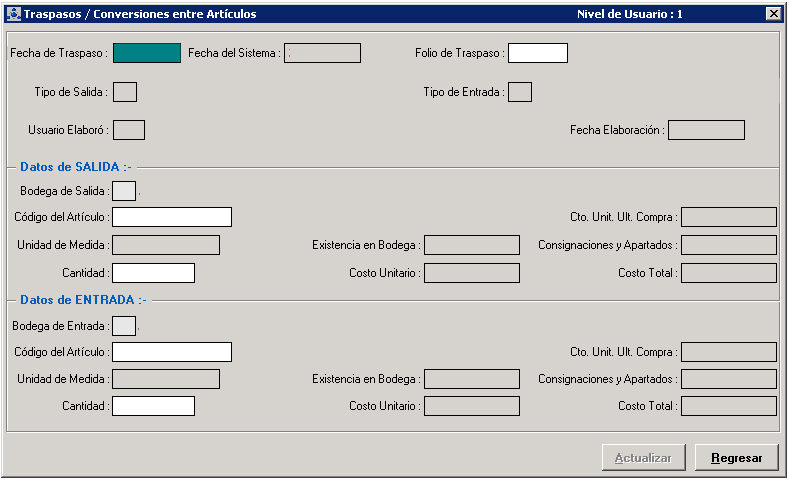Select the Tipo de Entrada box
Screen dimensions: 789x481
pos(520,92)
